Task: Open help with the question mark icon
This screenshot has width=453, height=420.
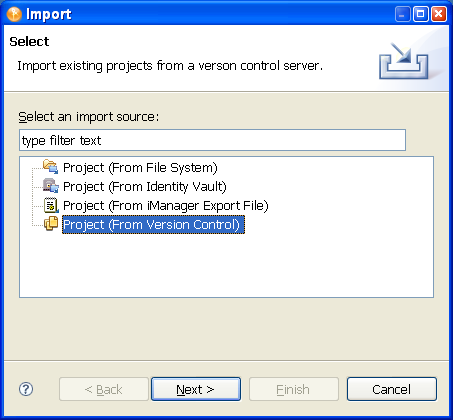Action: [26, 389]
